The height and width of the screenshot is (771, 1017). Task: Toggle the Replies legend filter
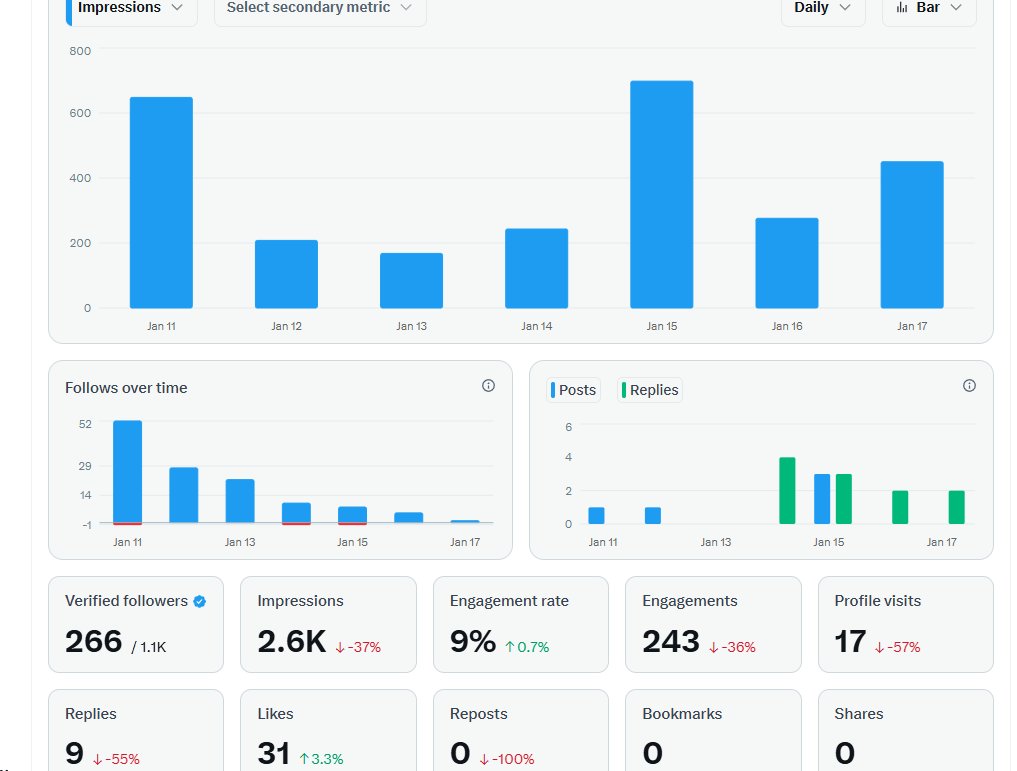tap(650, 390)
